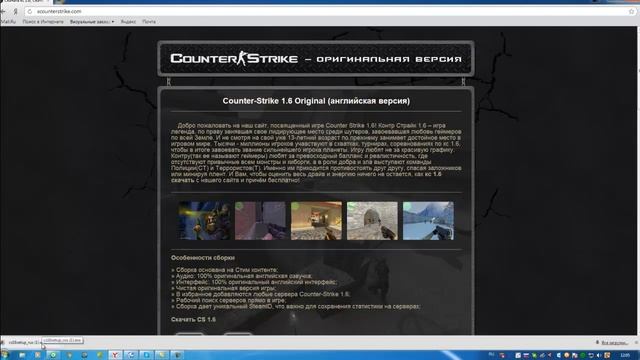This screenshot has width=640, height=360.
Task: Open the green circle taskbar app
Action: pos(53,355)
